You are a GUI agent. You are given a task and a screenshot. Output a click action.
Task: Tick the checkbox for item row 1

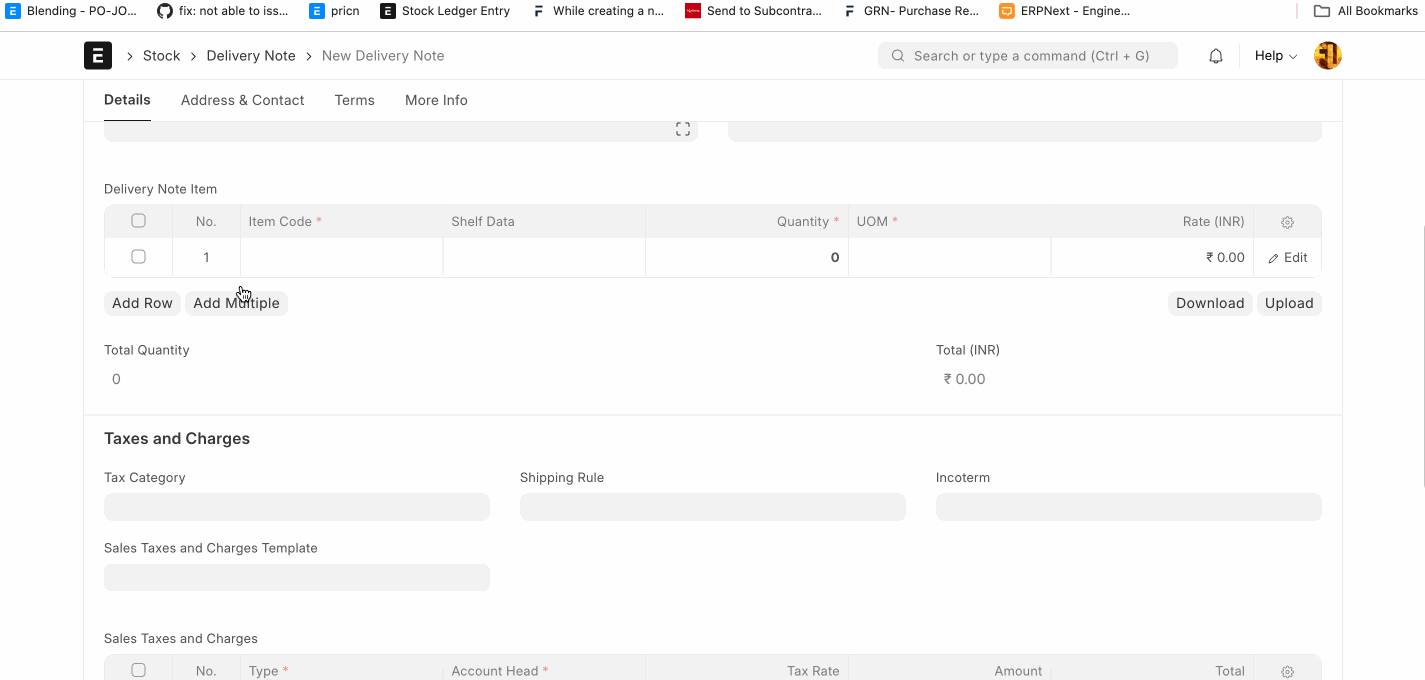pos(138,257)
